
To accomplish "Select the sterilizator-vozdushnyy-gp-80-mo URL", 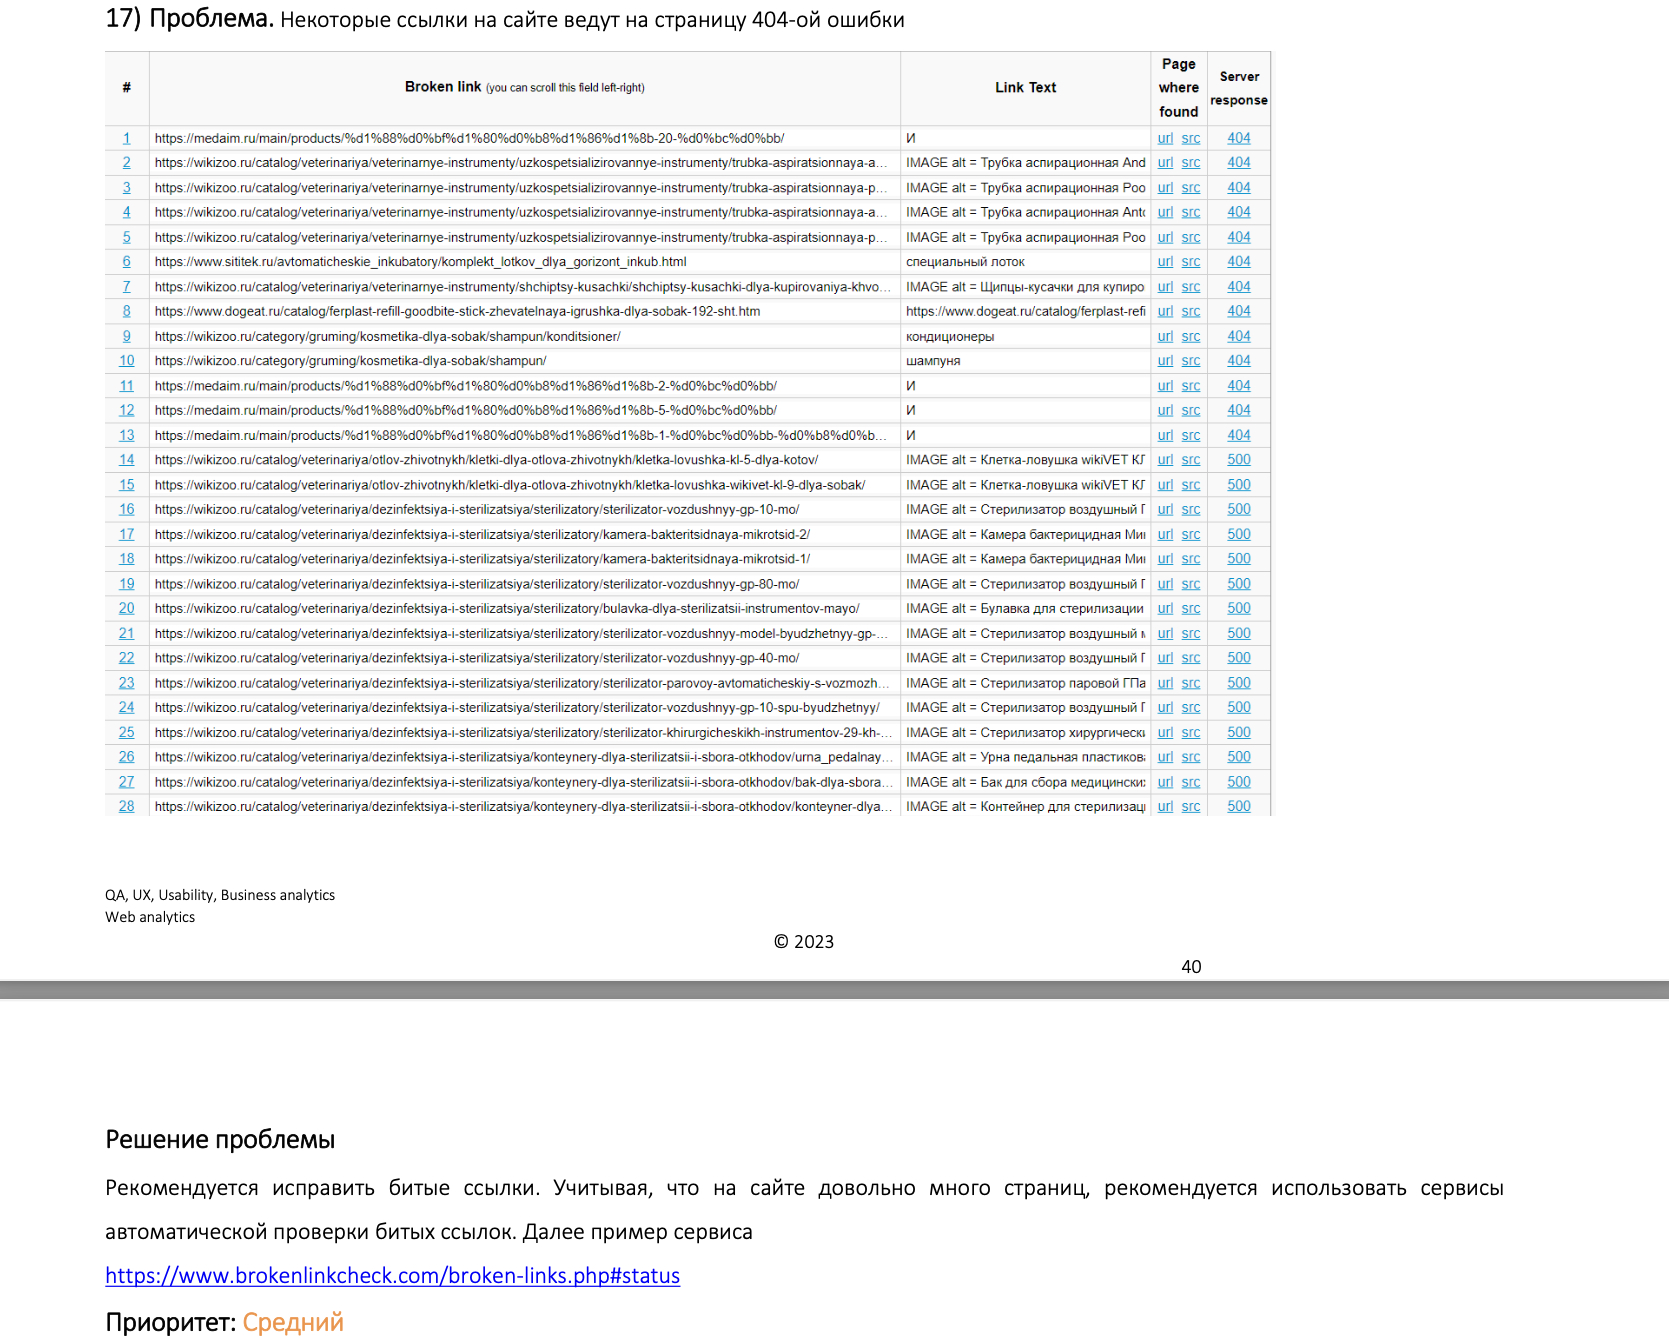I will (477, 584).
